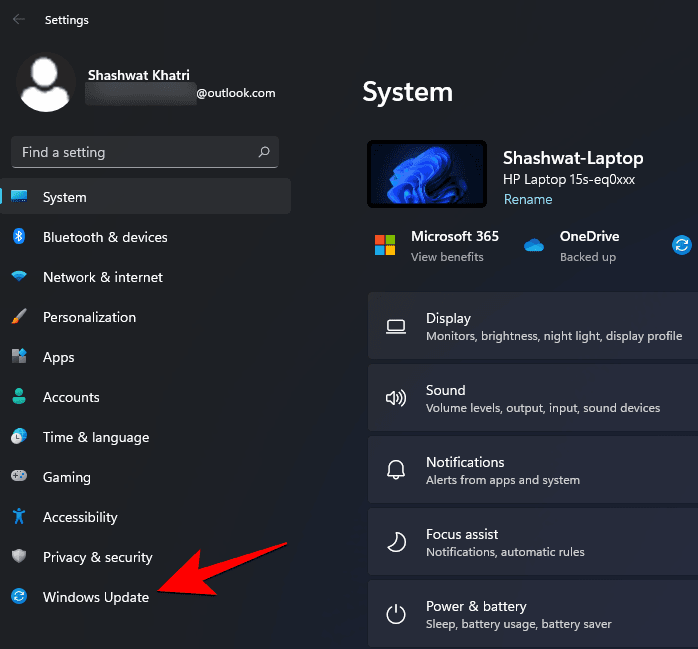Click the Accounts person icon
This screenshot has width=698, height=649.
[x=19, y=397]
